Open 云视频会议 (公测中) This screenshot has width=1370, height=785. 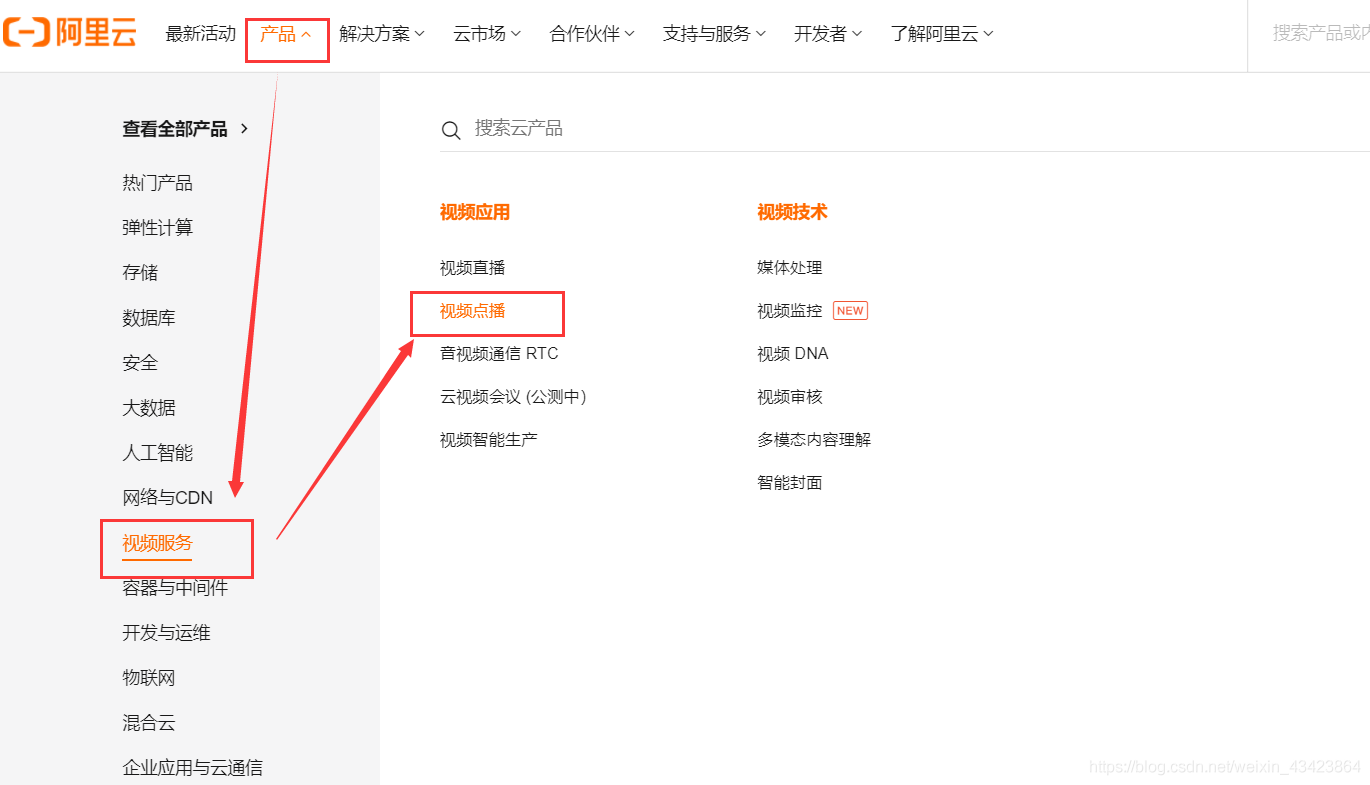[512, 396]
